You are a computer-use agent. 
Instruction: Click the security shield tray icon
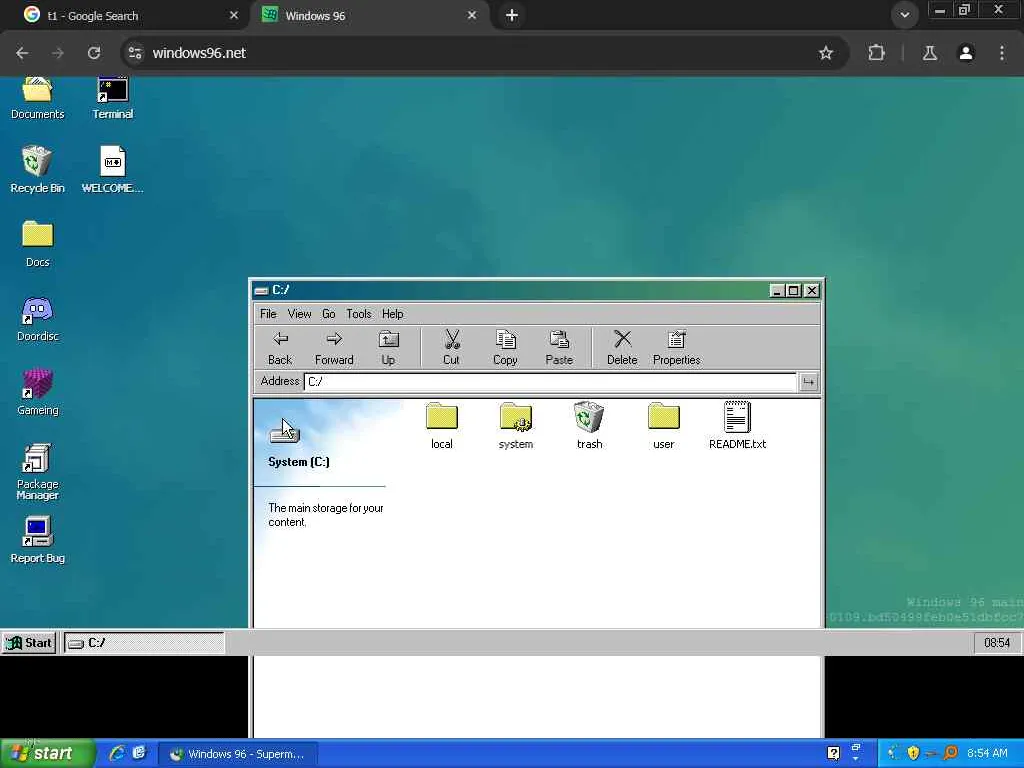pos(913,754)
